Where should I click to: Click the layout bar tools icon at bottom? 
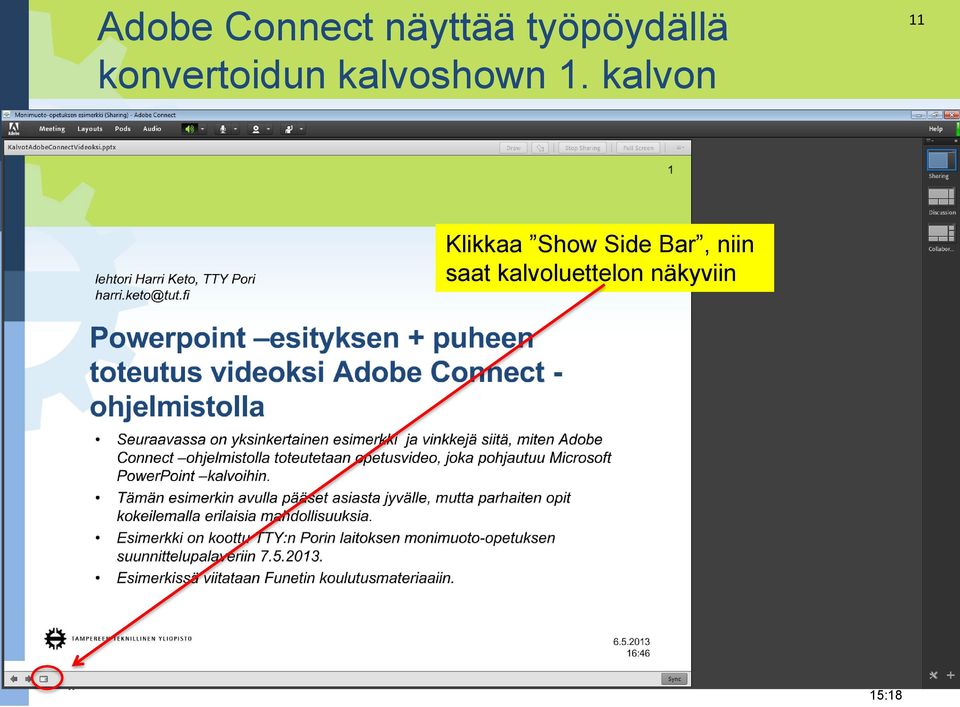[933, 675]
